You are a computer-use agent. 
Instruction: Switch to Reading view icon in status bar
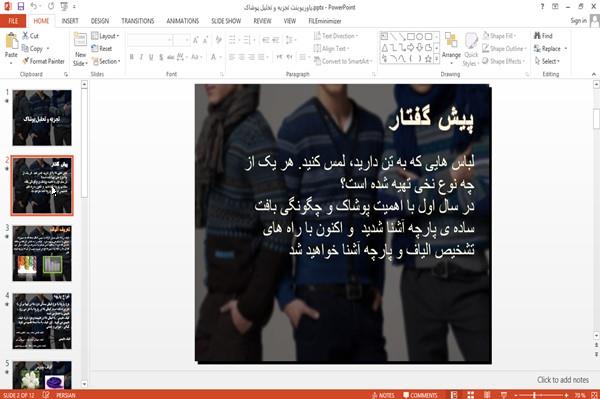point(487,395)
